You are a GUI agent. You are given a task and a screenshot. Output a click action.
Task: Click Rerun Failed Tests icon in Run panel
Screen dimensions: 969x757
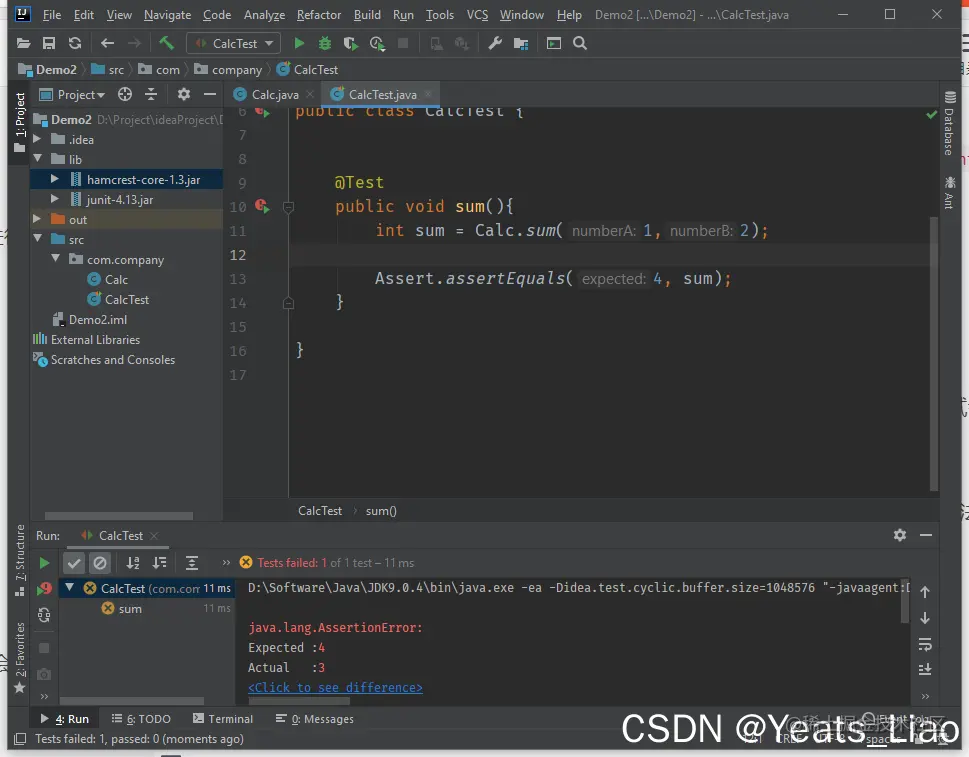click(44, 589)
